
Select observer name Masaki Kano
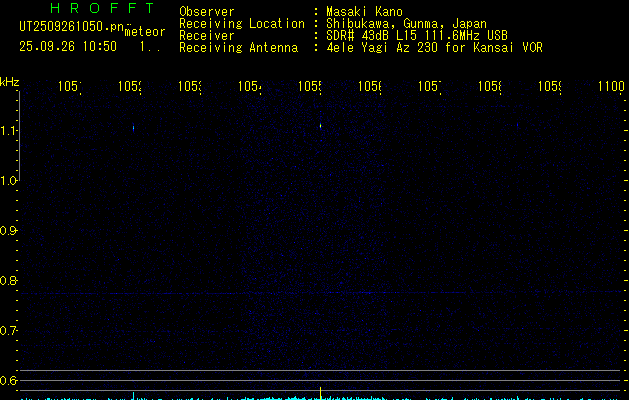364,12
